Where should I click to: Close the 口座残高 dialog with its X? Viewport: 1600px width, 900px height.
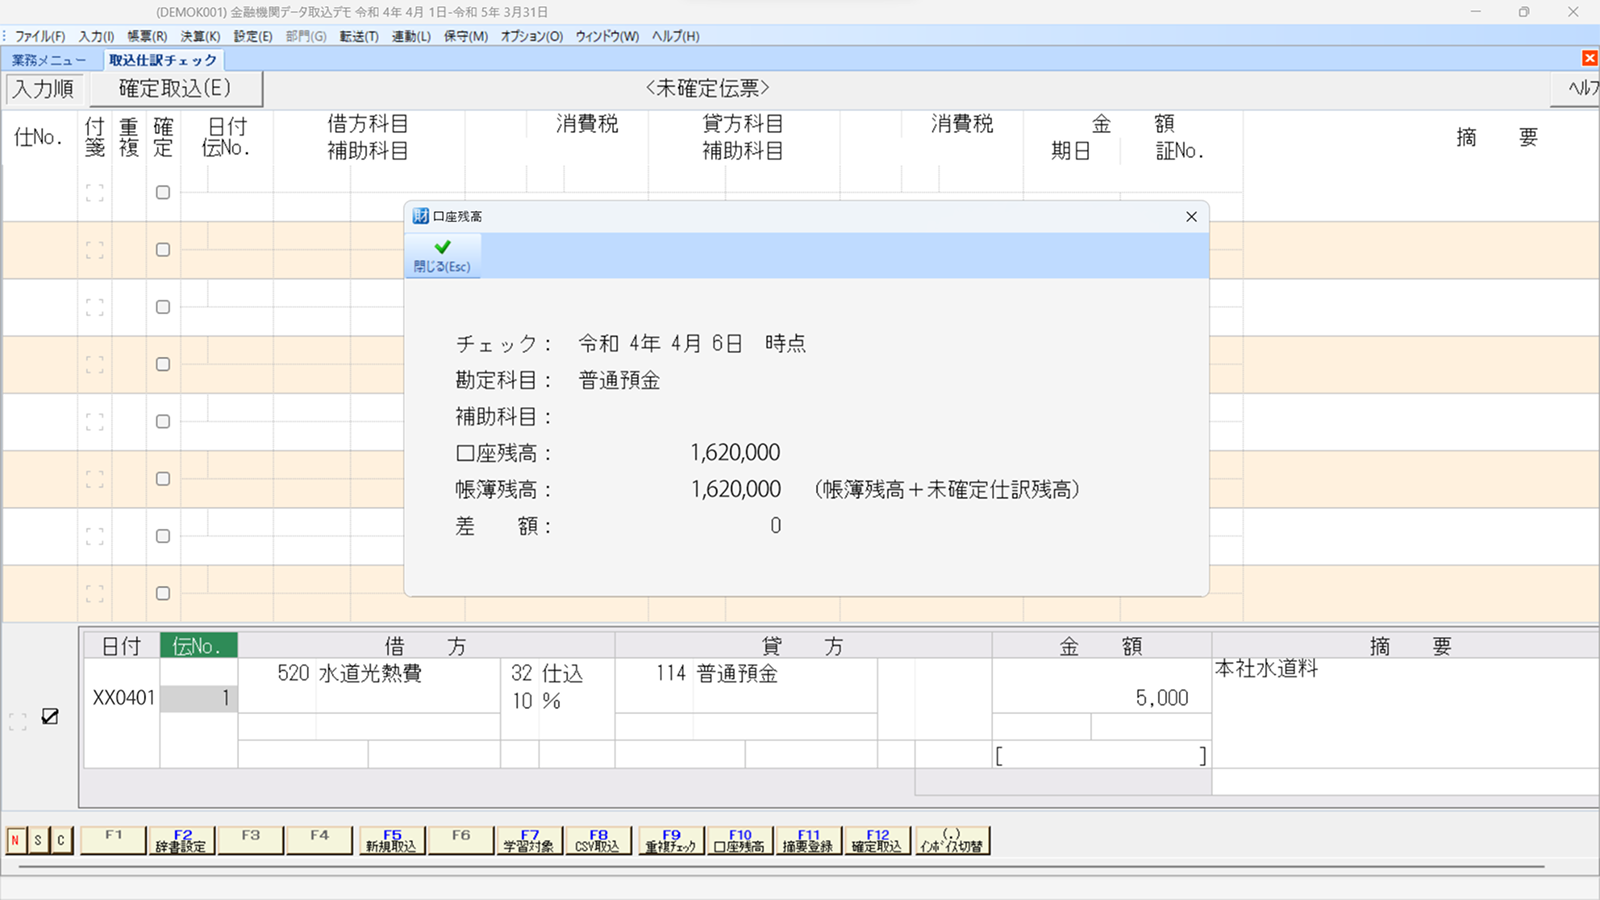[1191, 217]
